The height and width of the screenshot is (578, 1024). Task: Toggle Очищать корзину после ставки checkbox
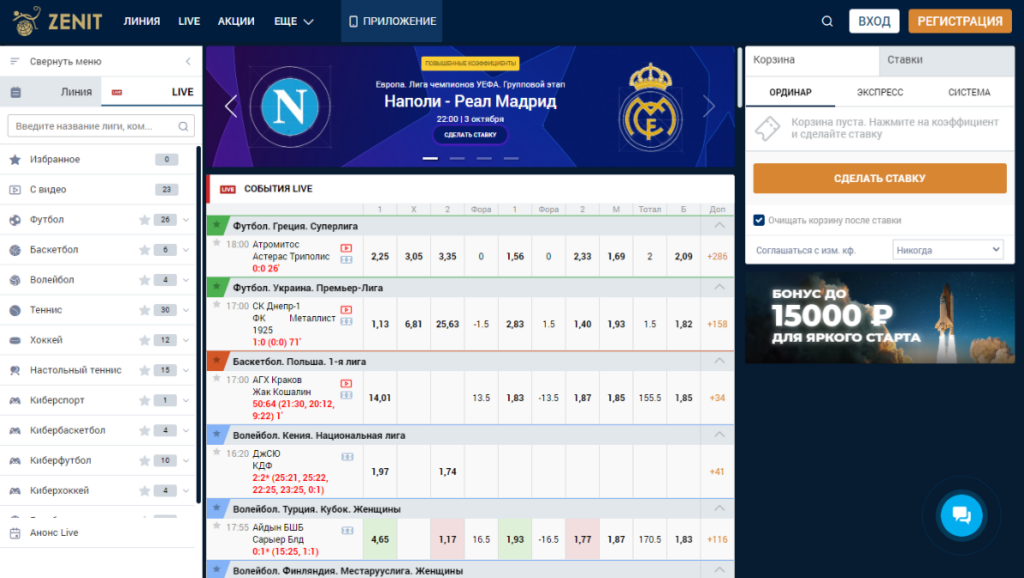point(759,220)
